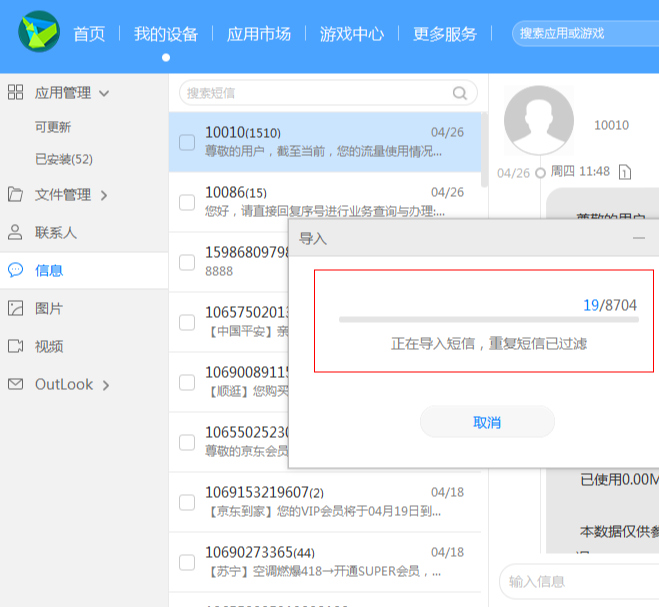This screenshot has height=607, width=659.
Task: Switch to 我的设备 tab
Action: click(x=166, y=34)
